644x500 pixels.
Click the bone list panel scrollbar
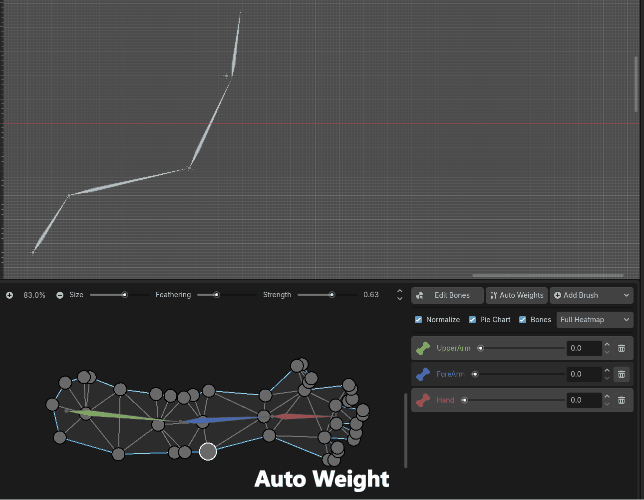[406, 430]
